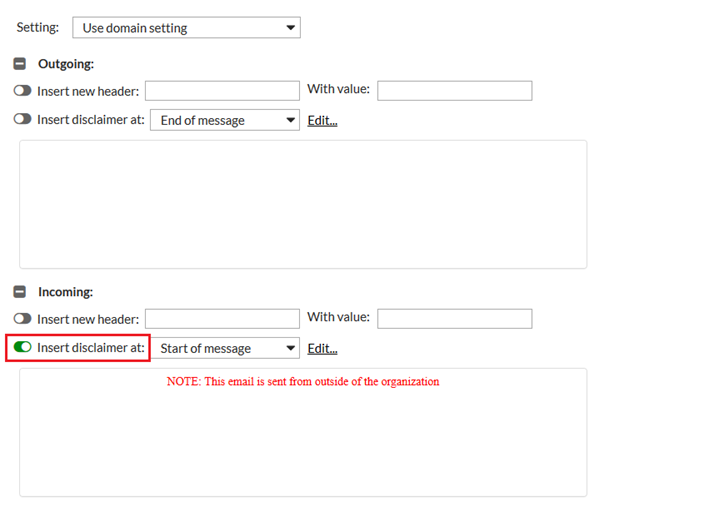
Task: Click Edit link in Outgoing section
Action: tap(322, 121)
